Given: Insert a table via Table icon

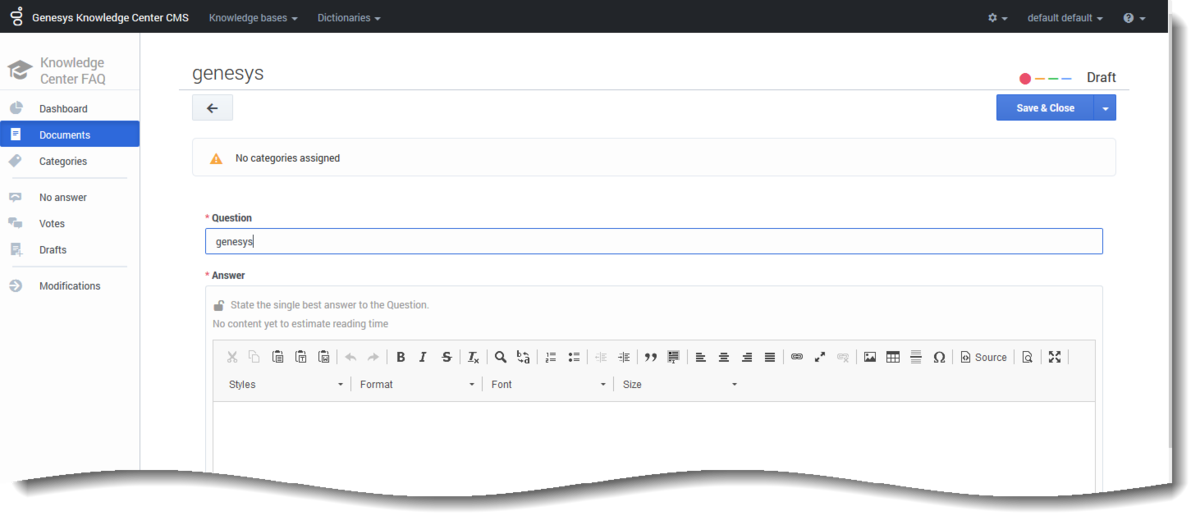Looking at the screenshot, I should [893, 357].
